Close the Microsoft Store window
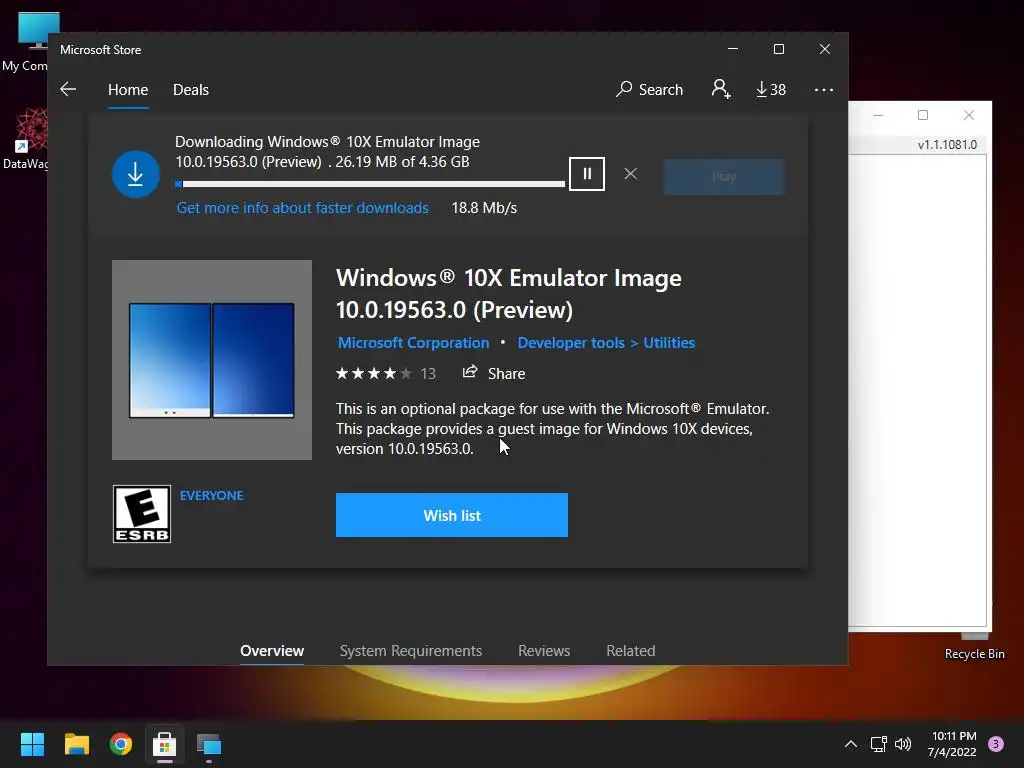 (825, 49)
